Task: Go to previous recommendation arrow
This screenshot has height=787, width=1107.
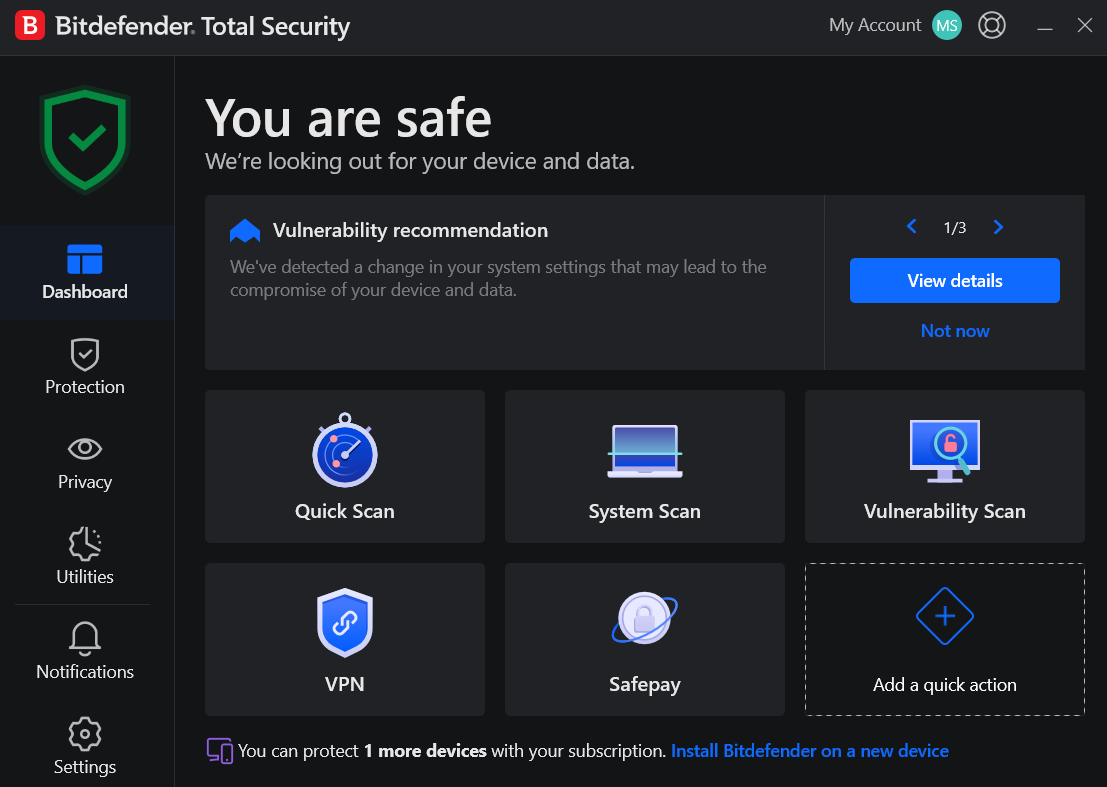Action: (x=911, y=227)
